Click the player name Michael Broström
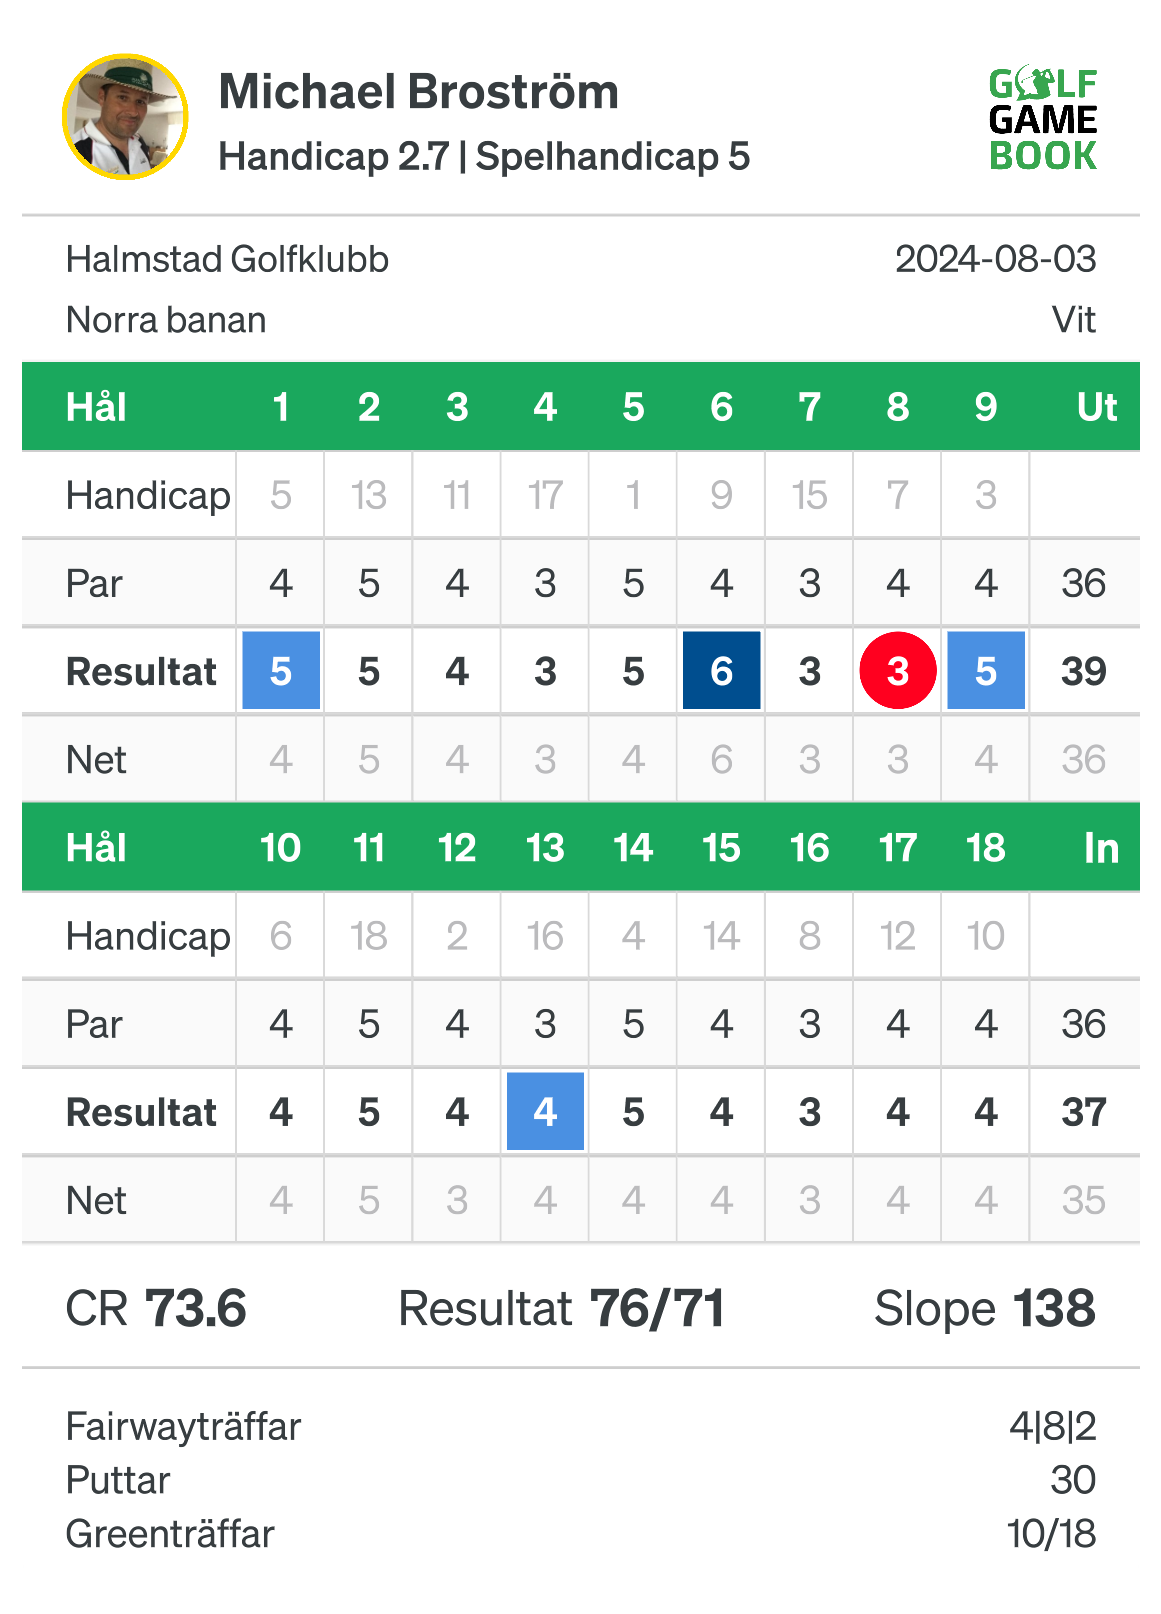Image resolution: width=1161 pixels, height=1614 pixels. click(419, 92)
